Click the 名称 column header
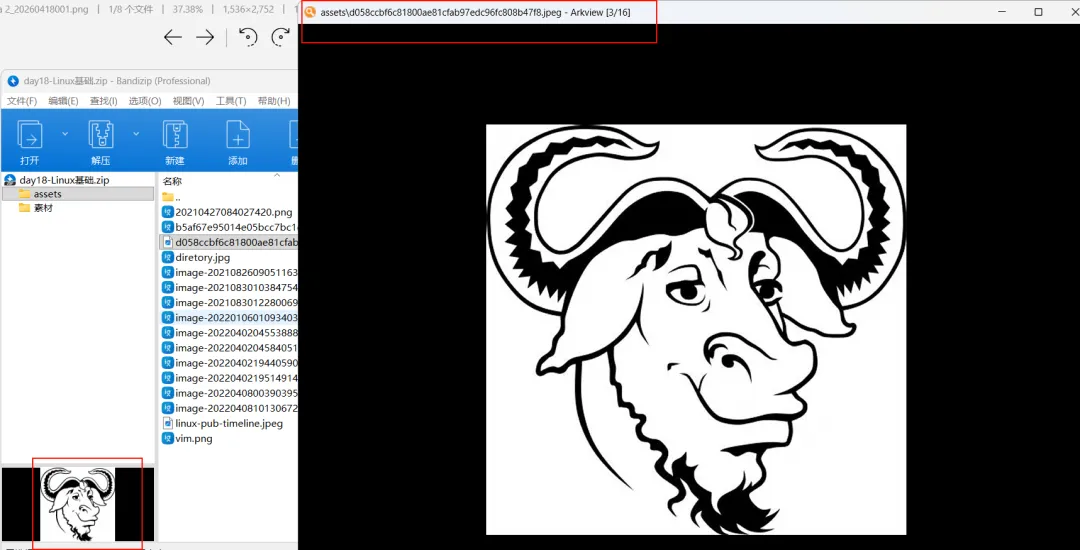Viewport: 1080px width, 550px height. [x=172, y=182]
